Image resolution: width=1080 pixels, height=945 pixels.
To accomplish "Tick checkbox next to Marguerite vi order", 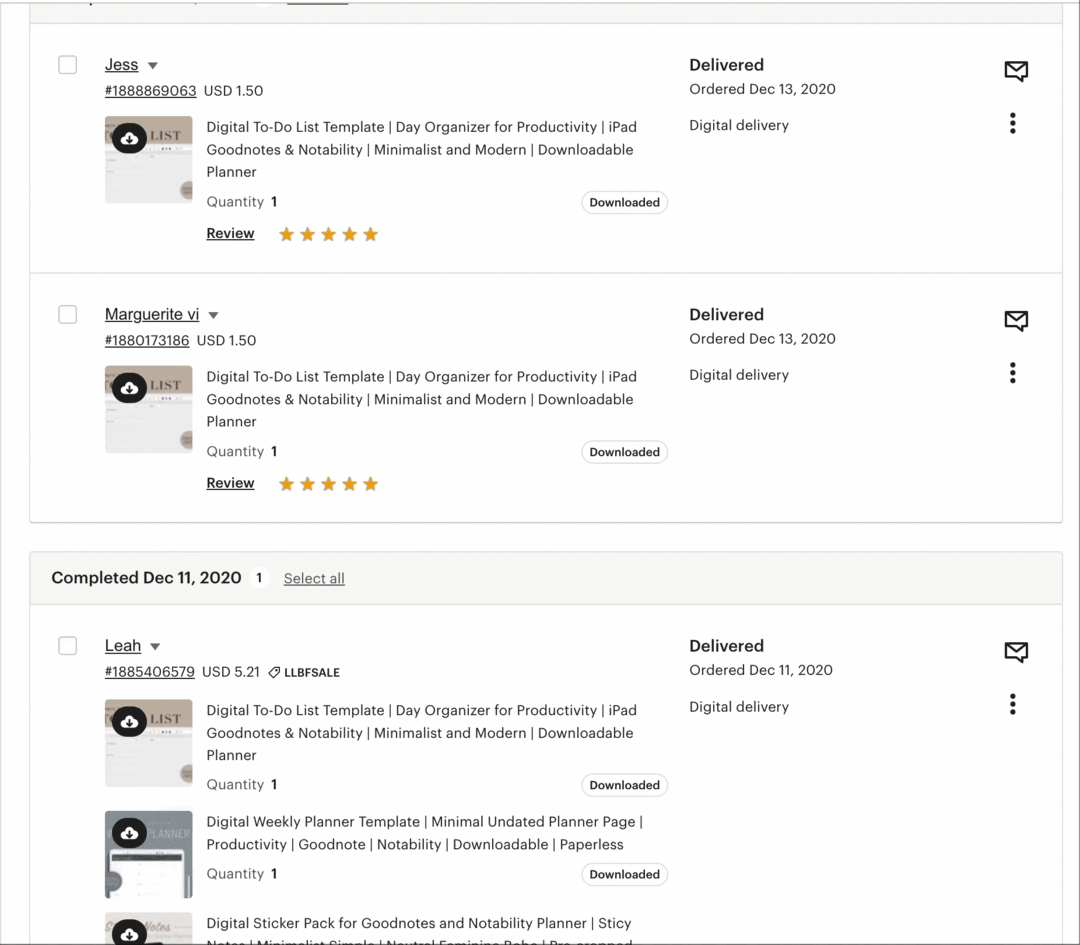I will point(67,314).
